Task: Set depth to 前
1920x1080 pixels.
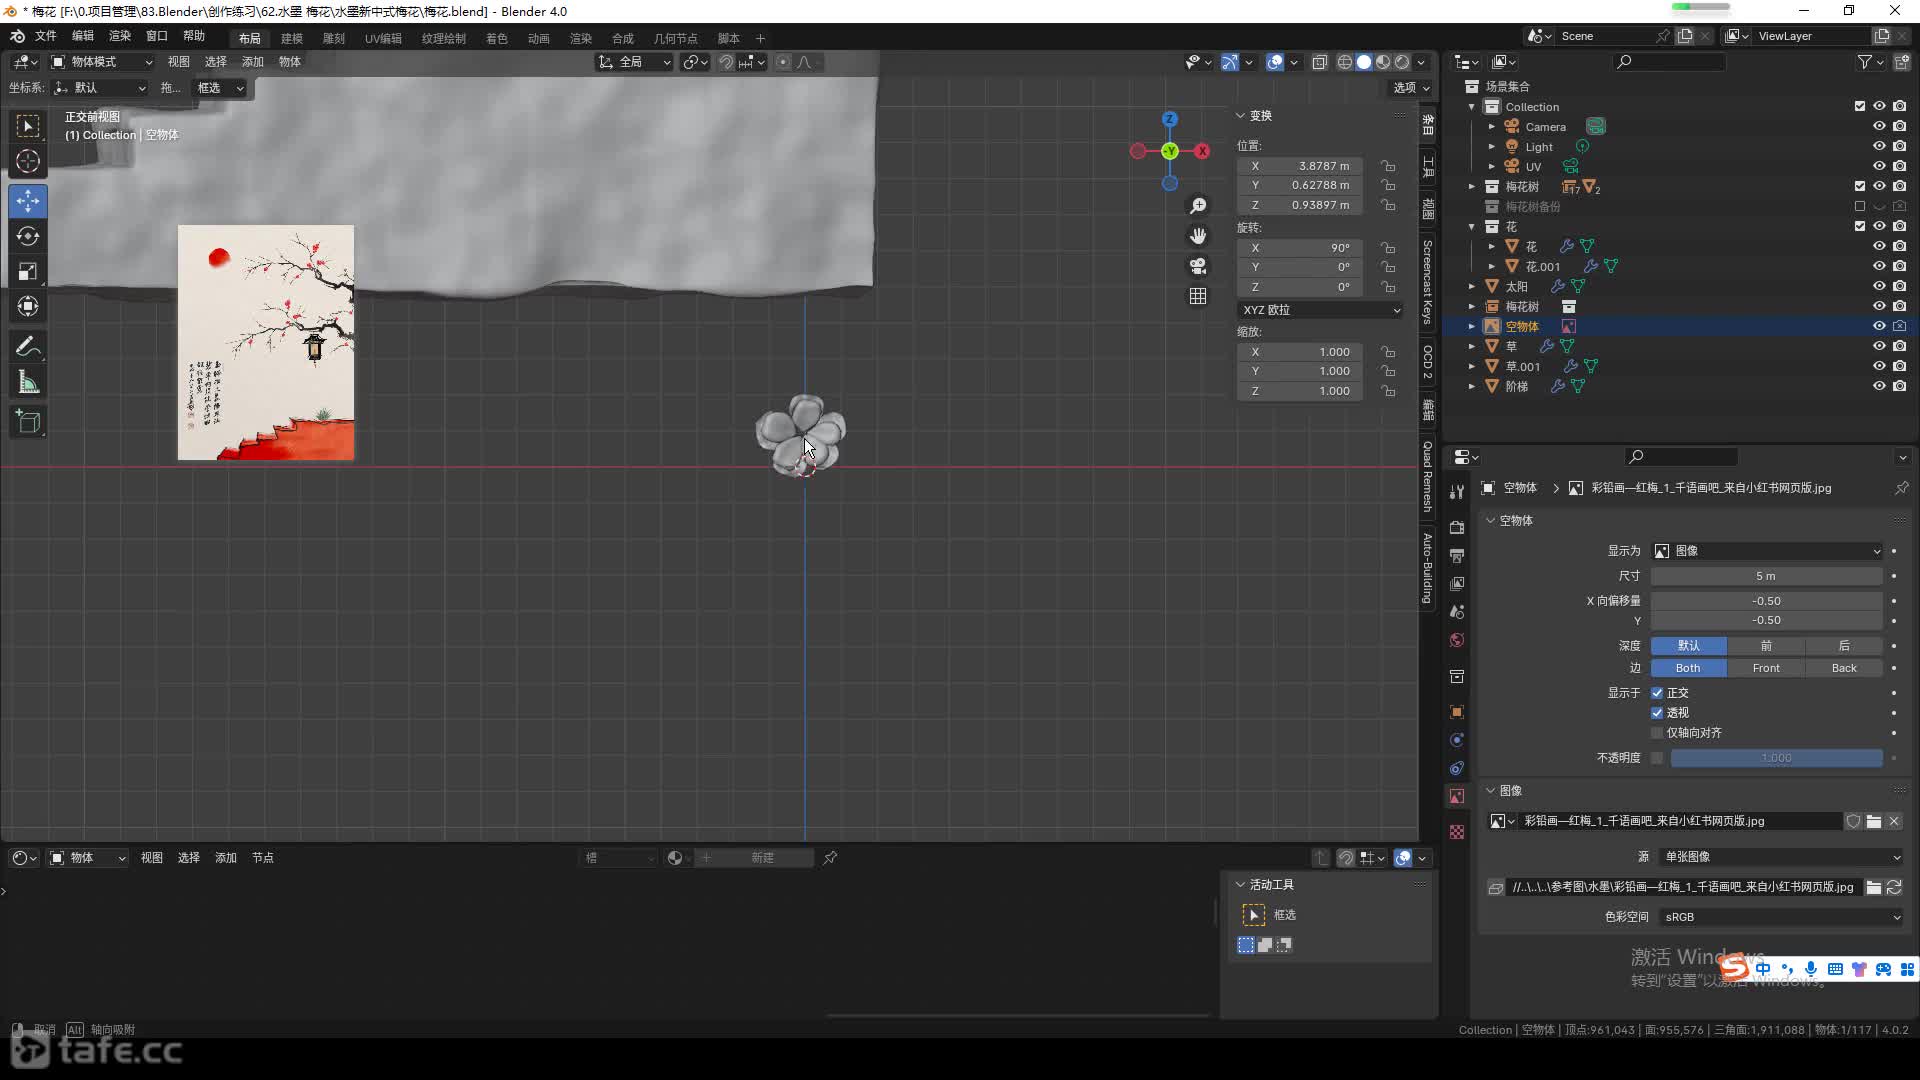Action: (x=1766, y=646)
